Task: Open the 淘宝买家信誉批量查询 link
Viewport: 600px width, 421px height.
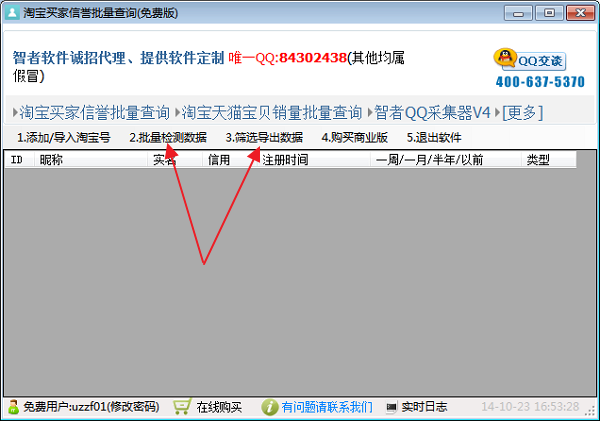Action: [x=95, y=113]
